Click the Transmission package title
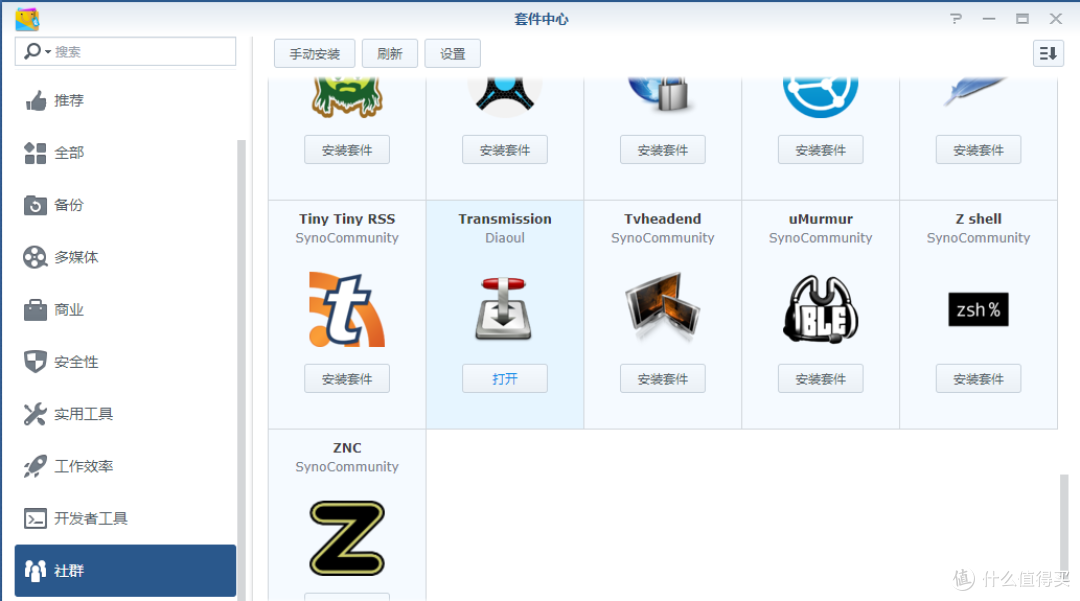The width and height of the screenshot is (1080, 601). (x=505, y=219)
